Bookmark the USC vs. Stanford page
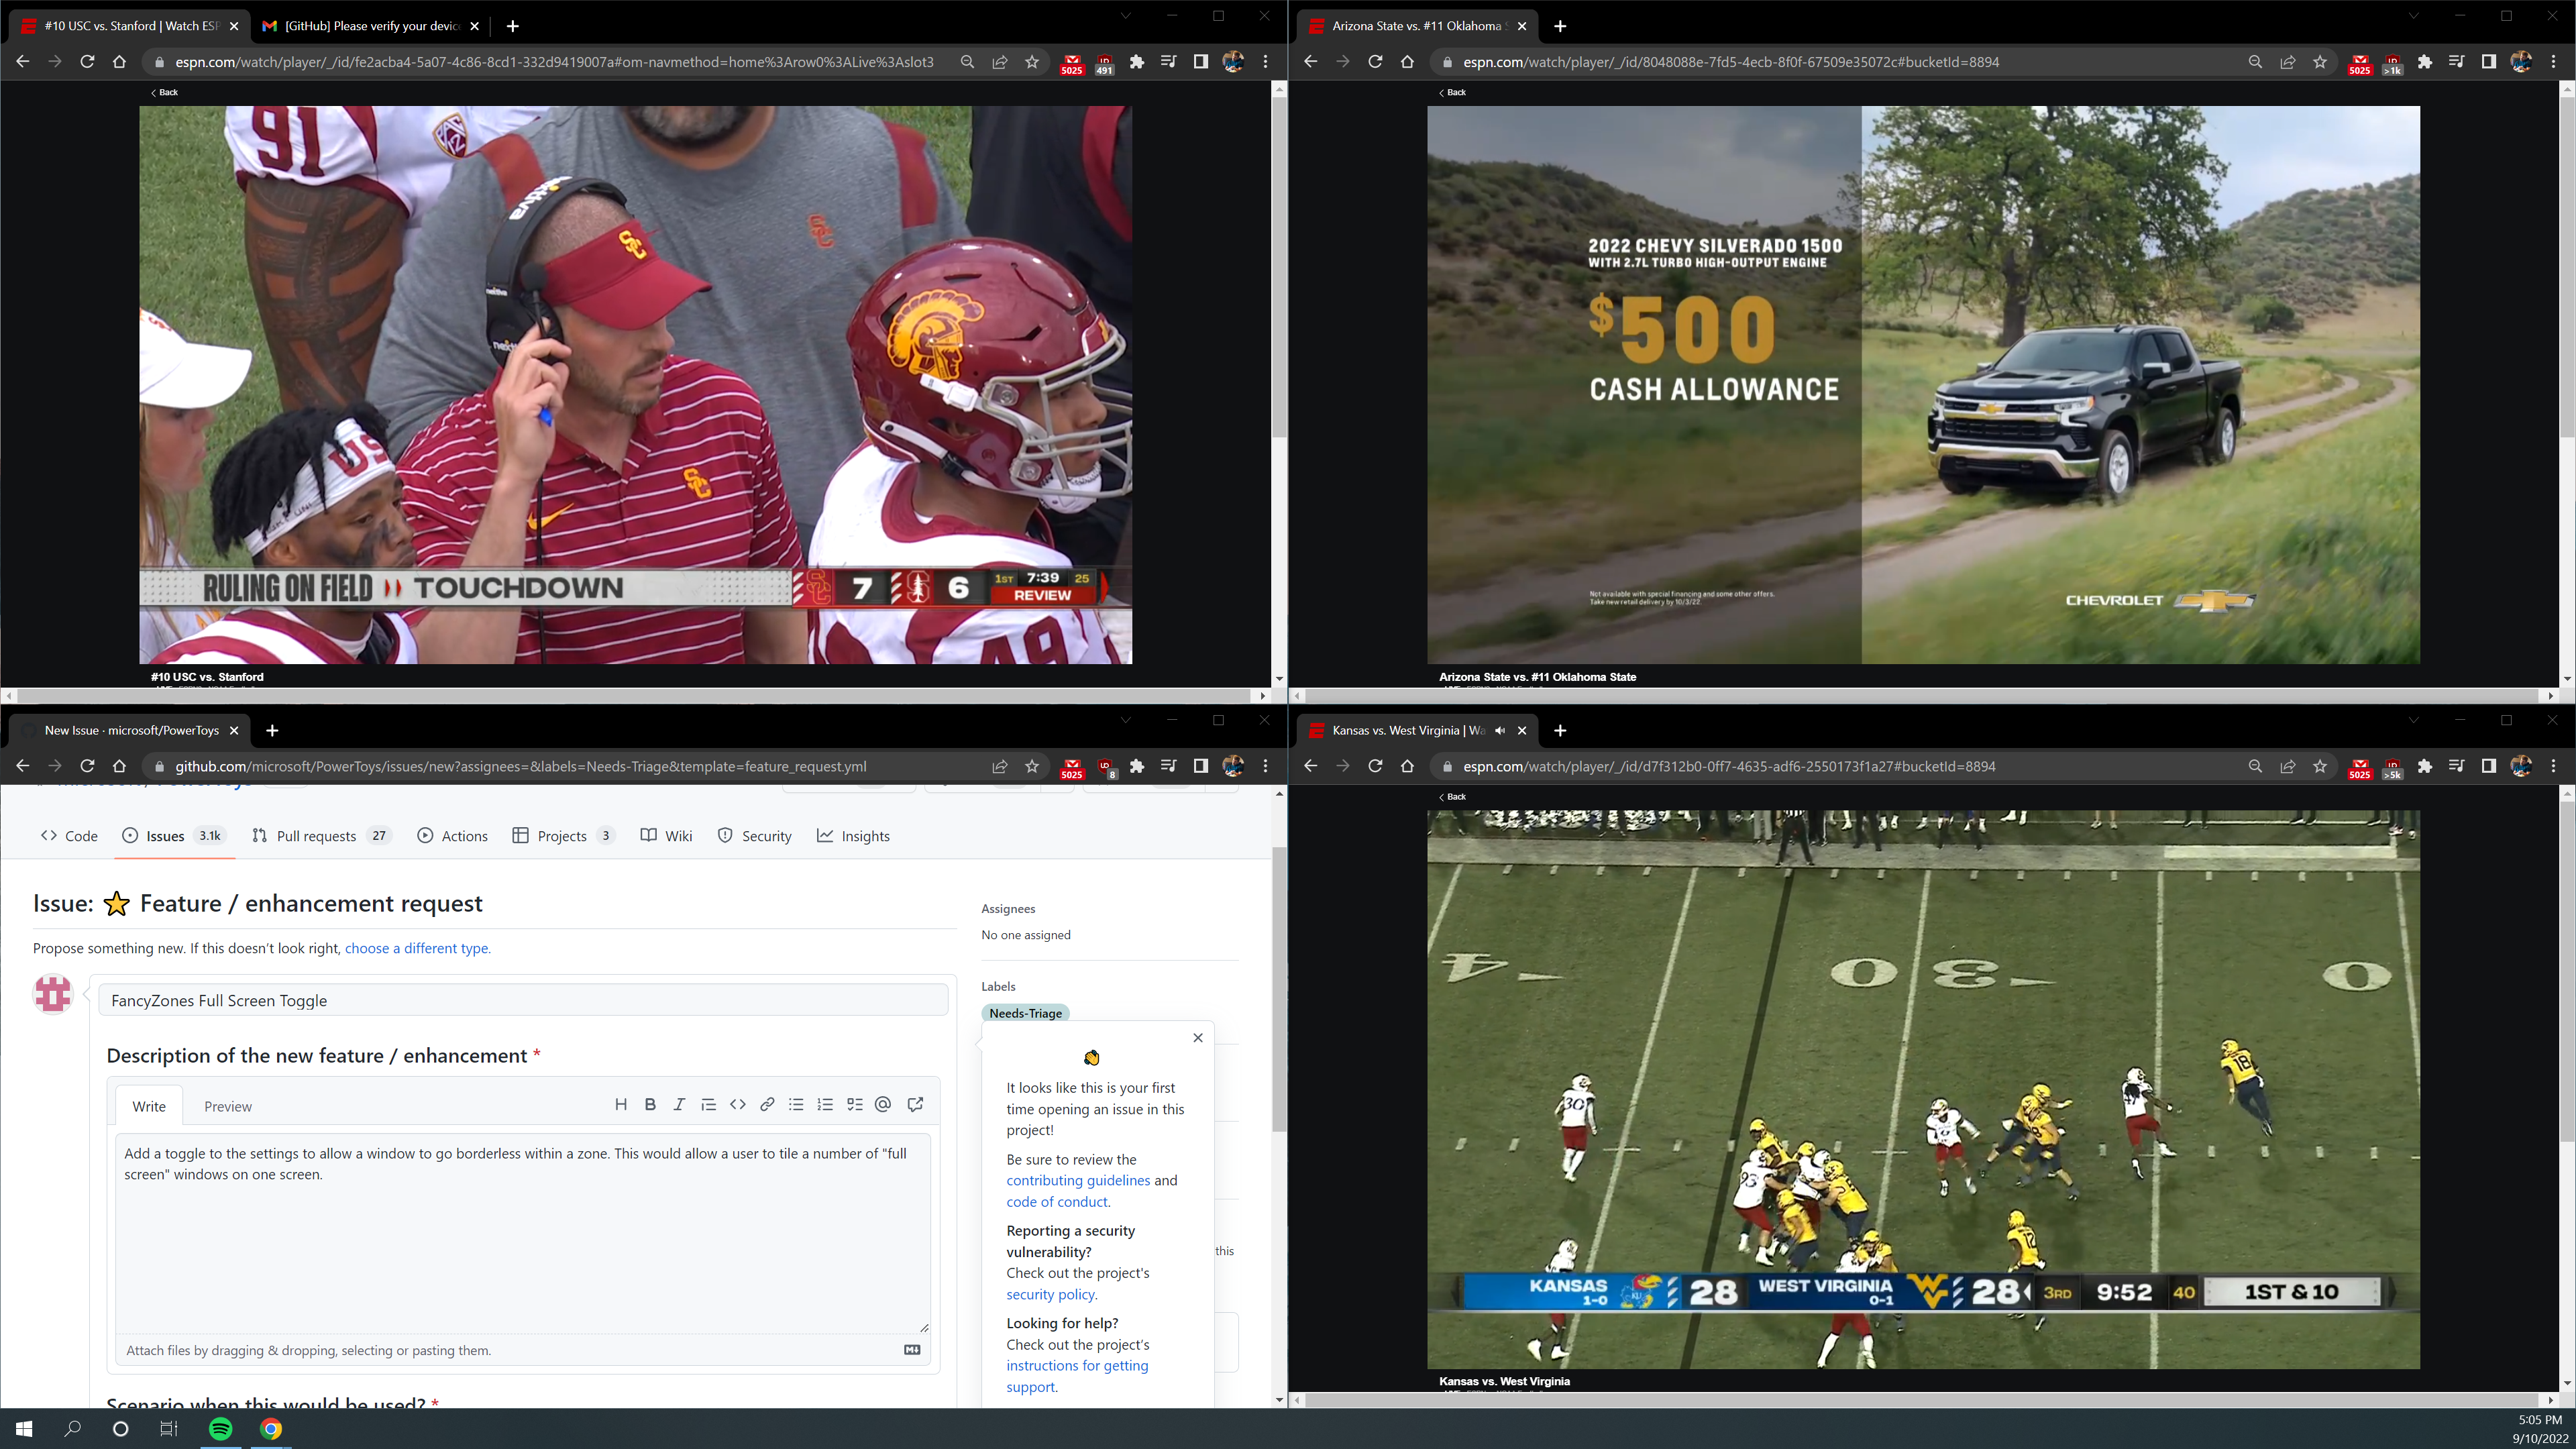The width and height of the screenshot is (2576, 1449). pyautogui.click(x=1032, y=62)
